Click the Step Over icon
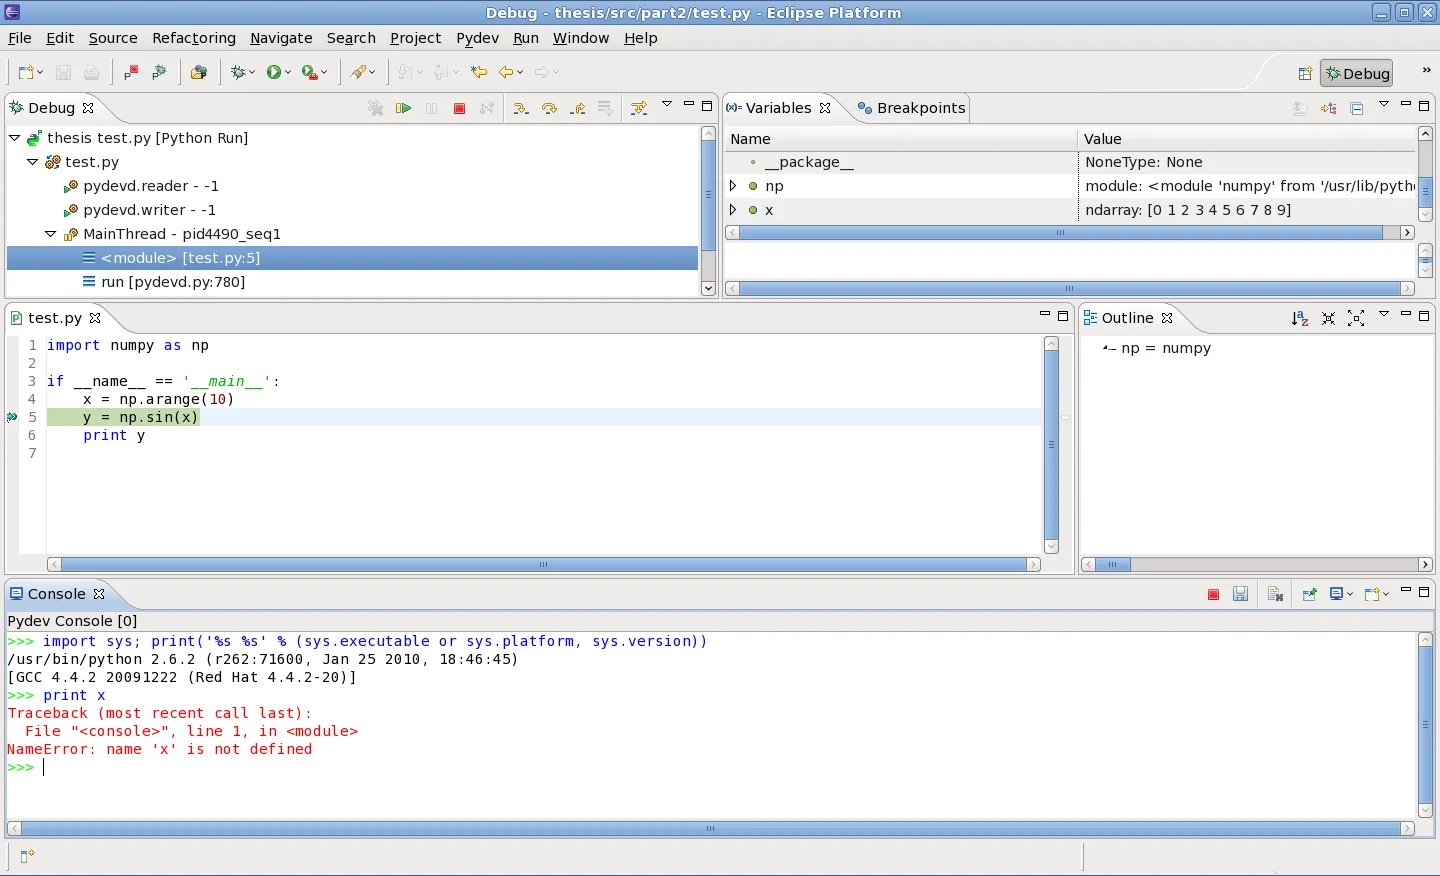The height and width of the screenshot is (876, 1440). tap(549, 108)
